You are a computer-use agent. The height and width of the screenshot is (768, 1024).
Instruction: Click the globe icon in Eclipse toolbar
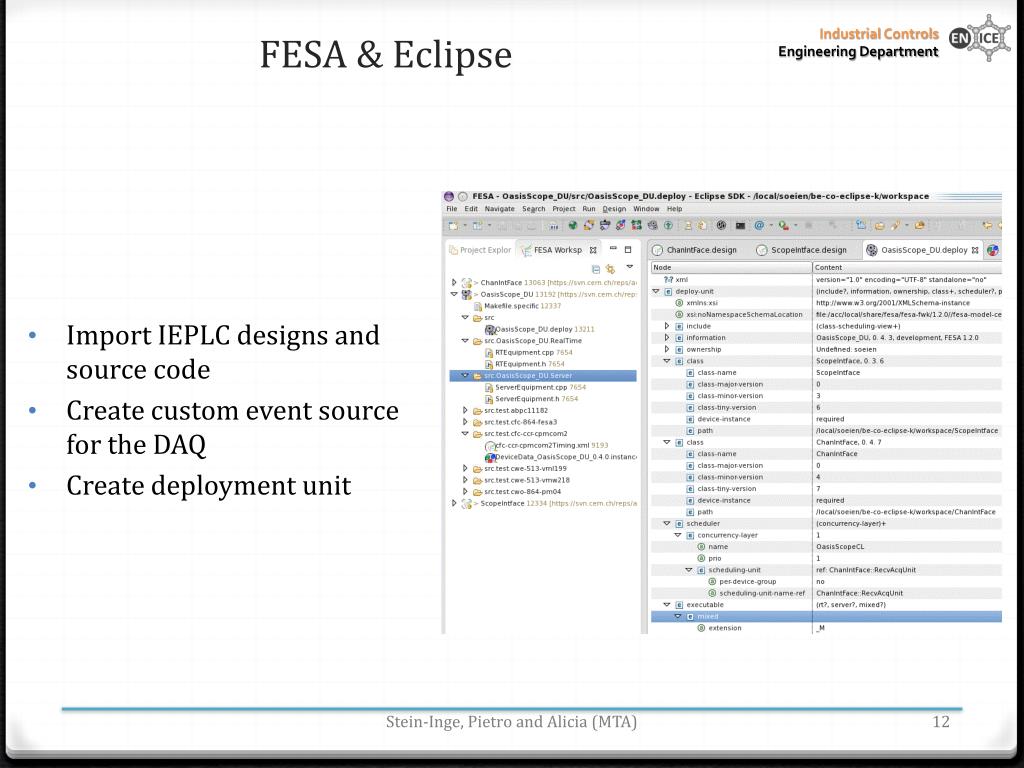tap(573, 225)
